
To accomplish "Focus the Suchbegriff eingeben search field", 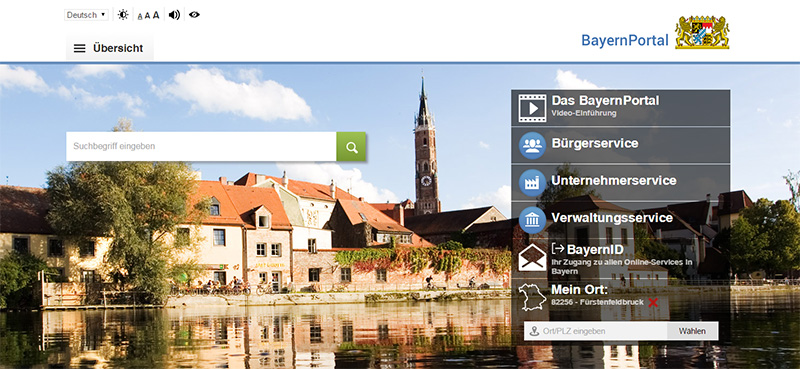I will 201,146.
